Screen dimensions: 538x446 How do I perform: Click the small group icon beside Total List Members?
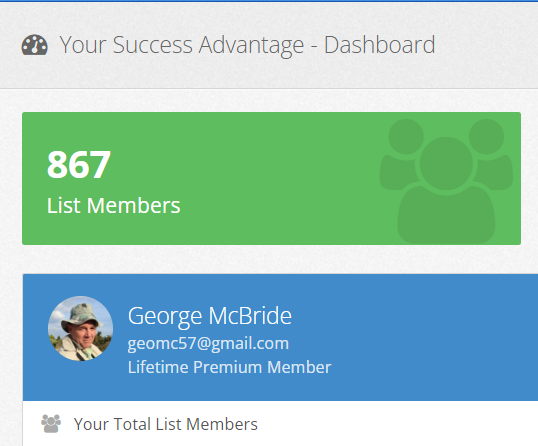click(x=51, y=424)
